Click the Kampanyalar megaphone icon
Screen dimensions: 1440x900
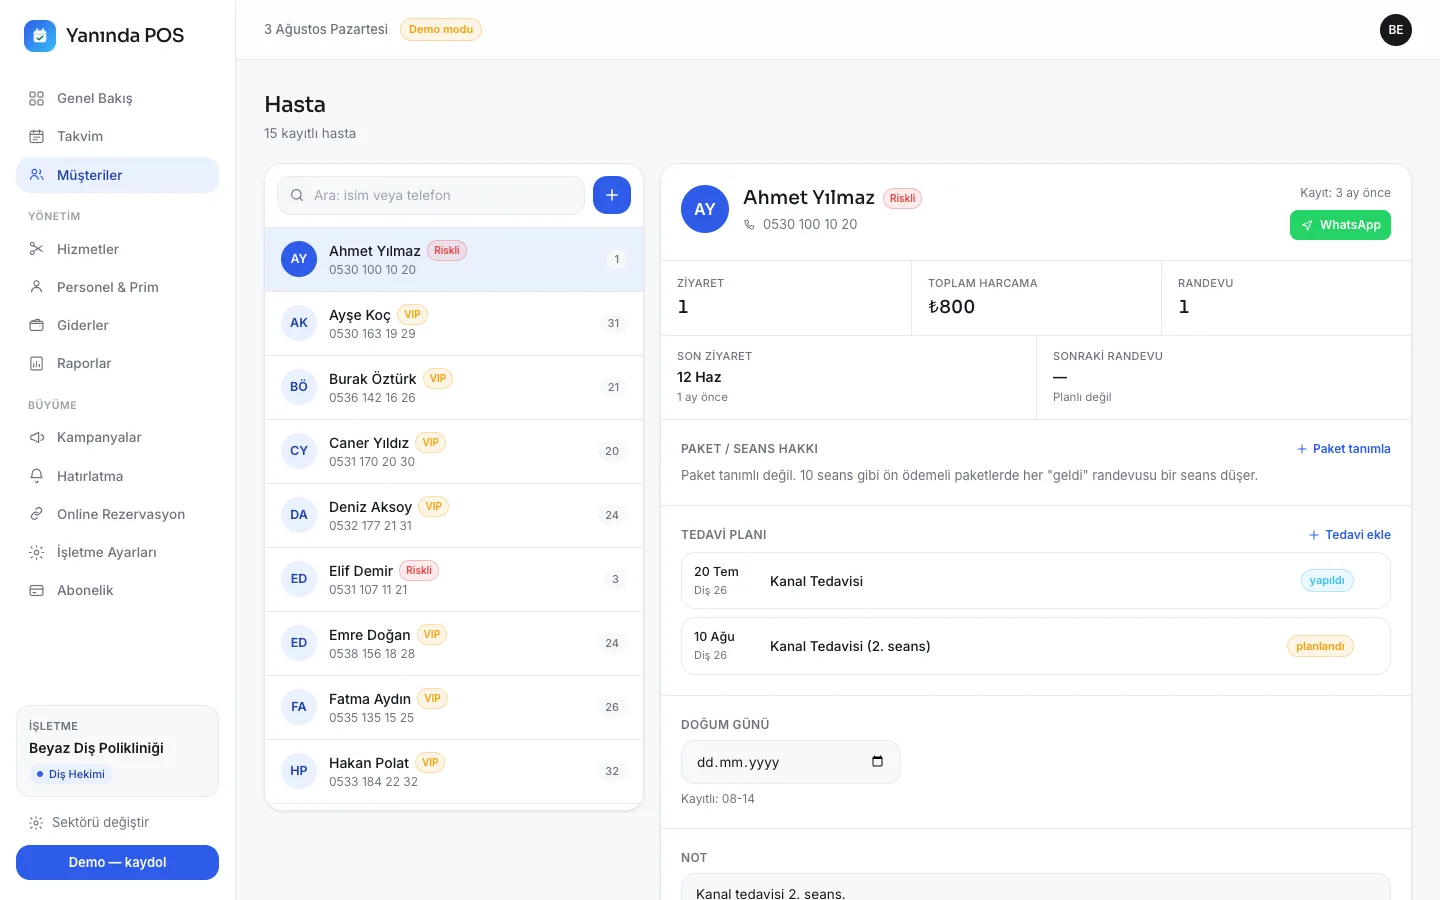[37, 437]
